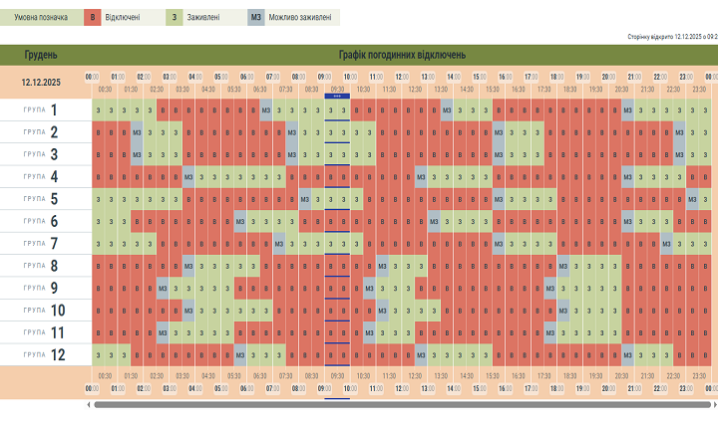The width and height of the screenshot is (718, 428).
Task: Click the horizontal scrollbar left arrow
Action: 88,405
